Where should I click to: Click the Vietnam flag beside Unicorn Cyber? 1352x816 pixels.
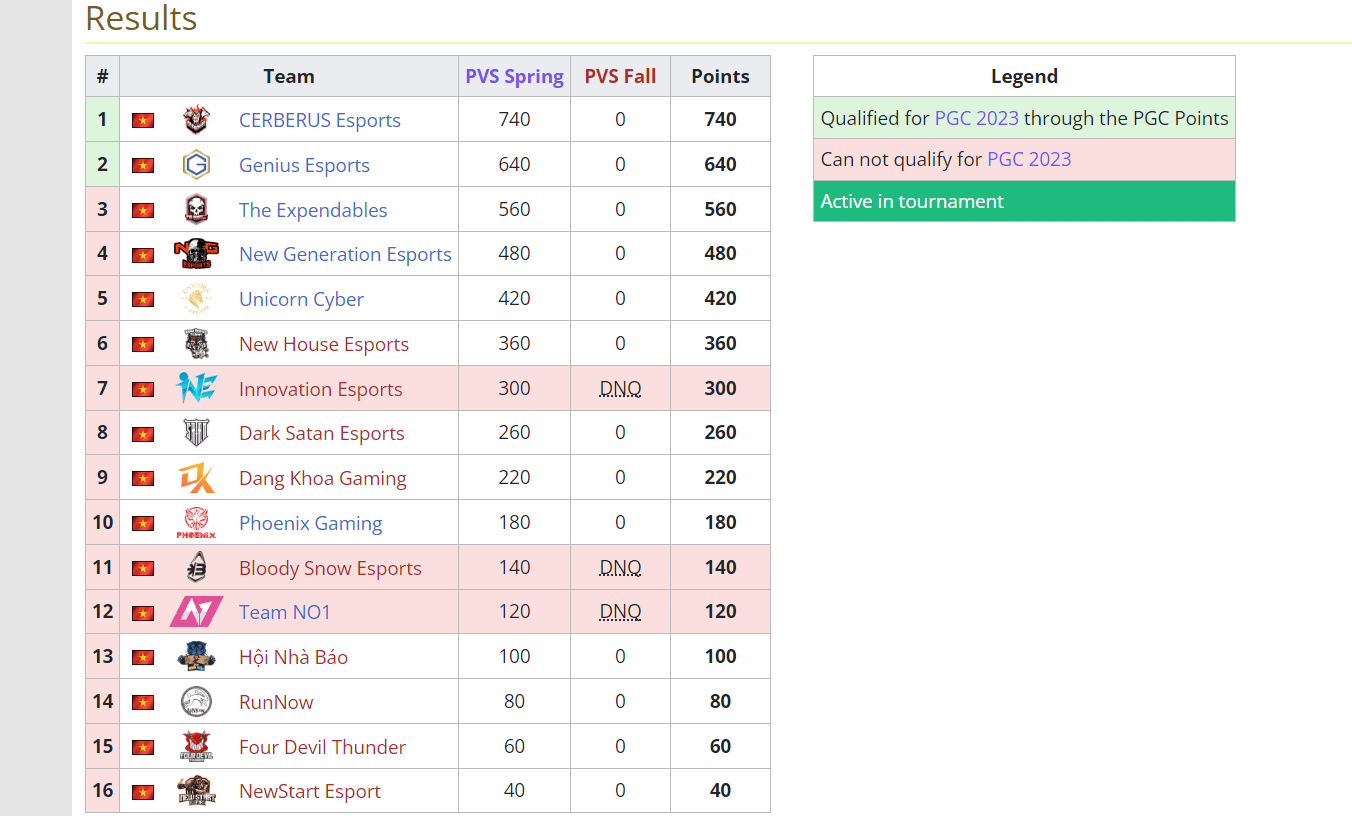[143, 299]
